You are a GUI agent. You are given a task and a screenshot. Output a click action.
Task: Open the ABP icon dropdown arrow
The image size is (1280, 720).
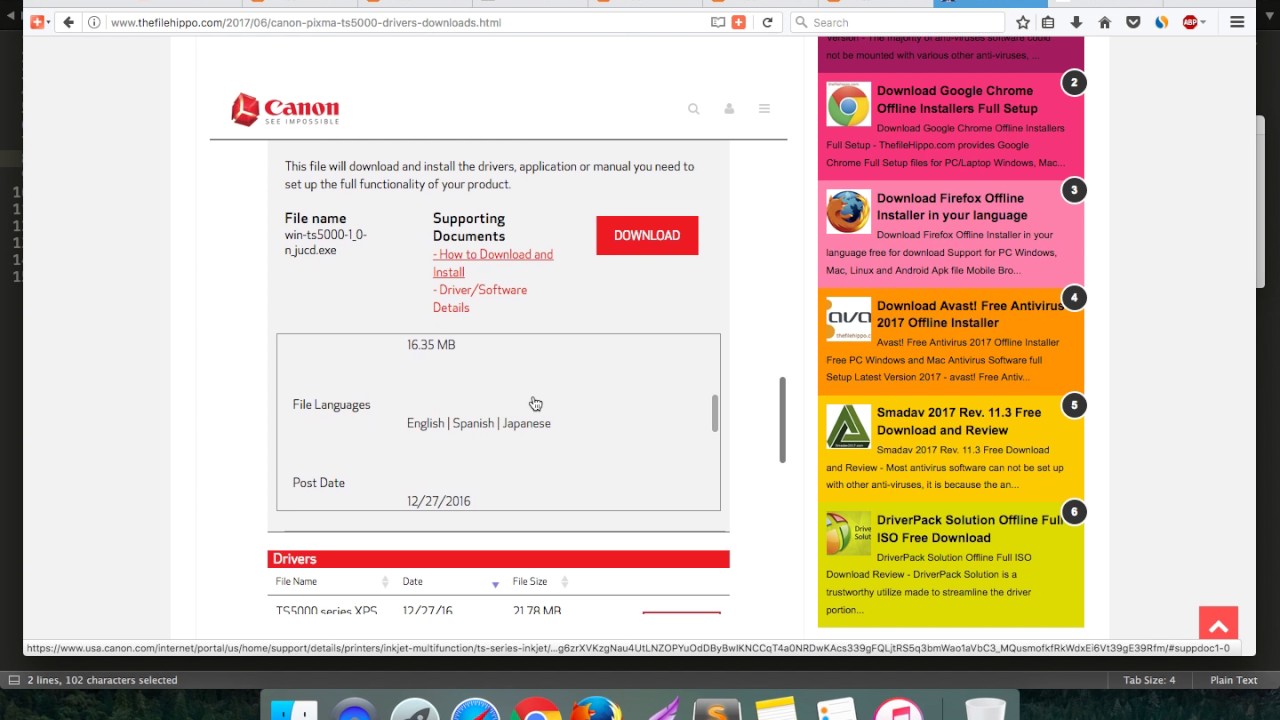pyautogui.click(x=1203, y=22)
